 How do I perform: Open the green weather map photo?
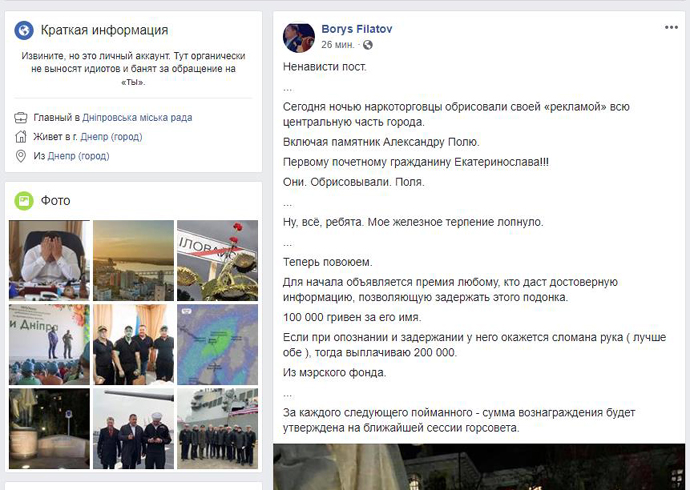[x=217, y=344]
